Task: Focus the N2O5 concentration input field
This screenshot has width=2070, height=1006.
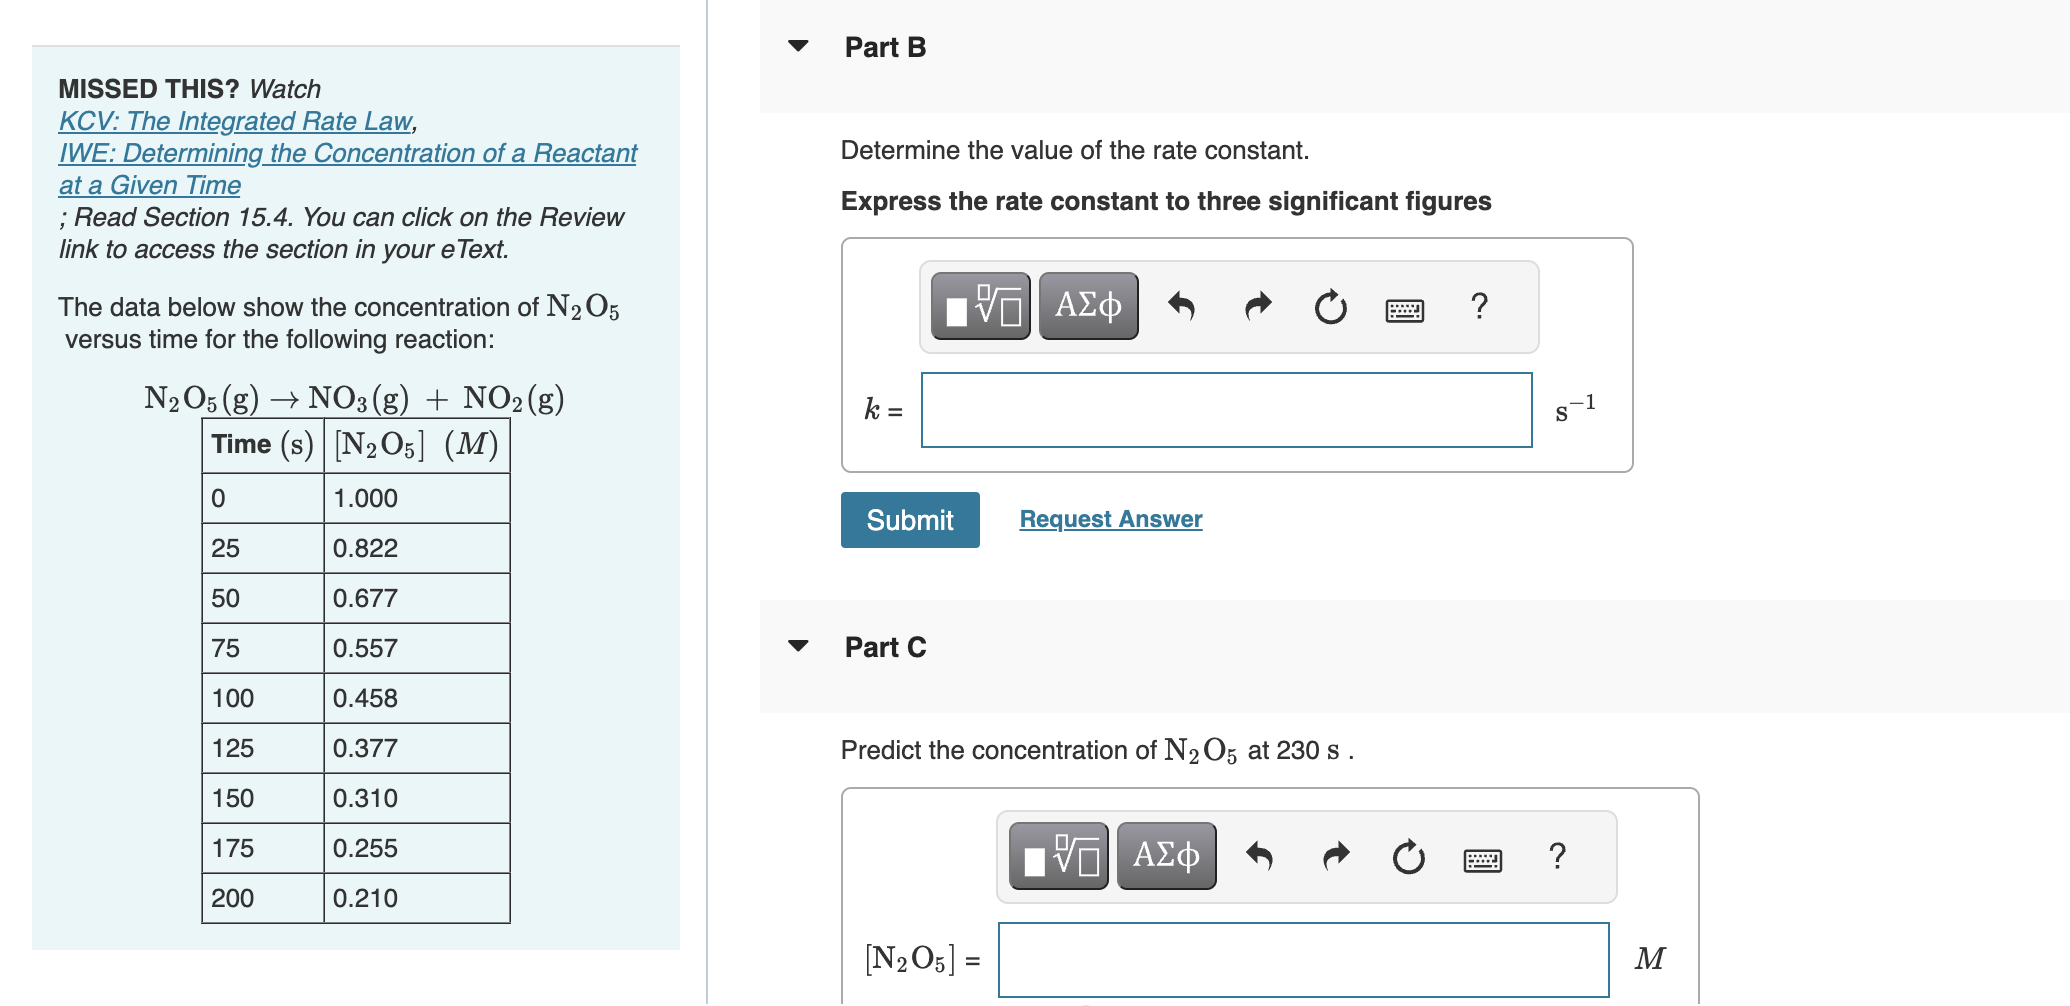Action: coord(1303,960)
